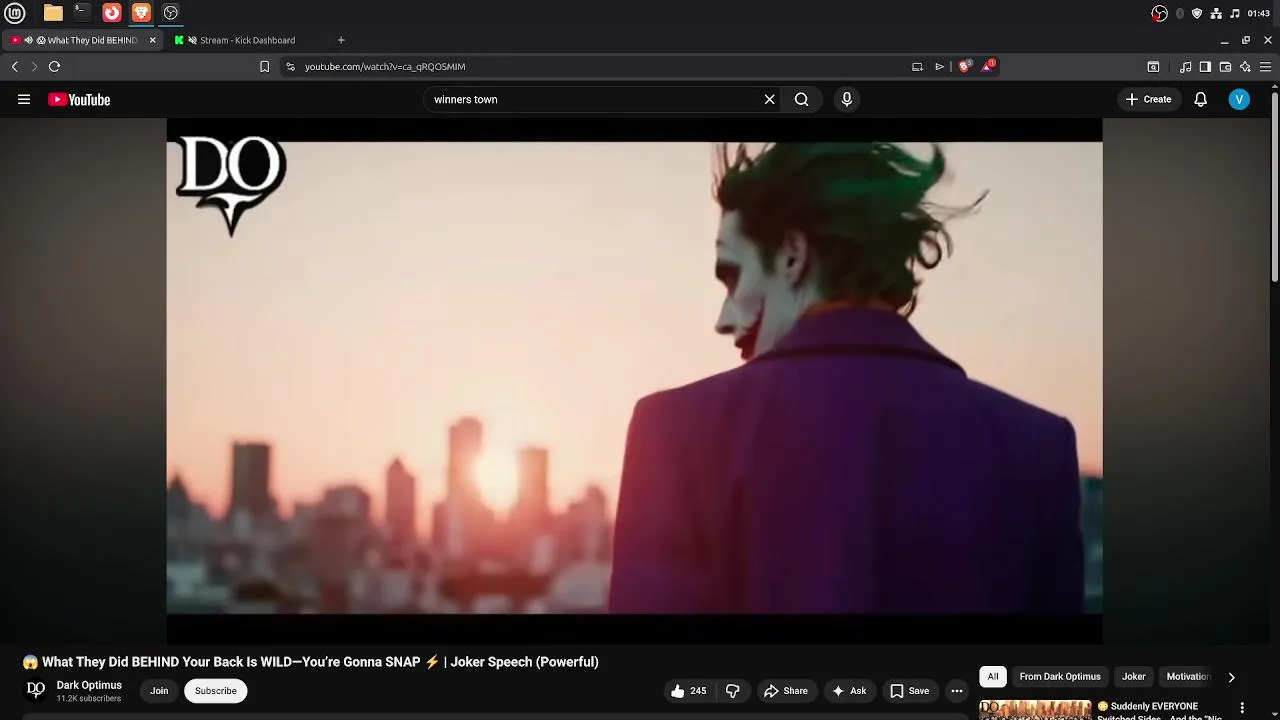Viewport: 1280px width, 720px height.
Task: Click the video player to pause
Action: [634, 380]
